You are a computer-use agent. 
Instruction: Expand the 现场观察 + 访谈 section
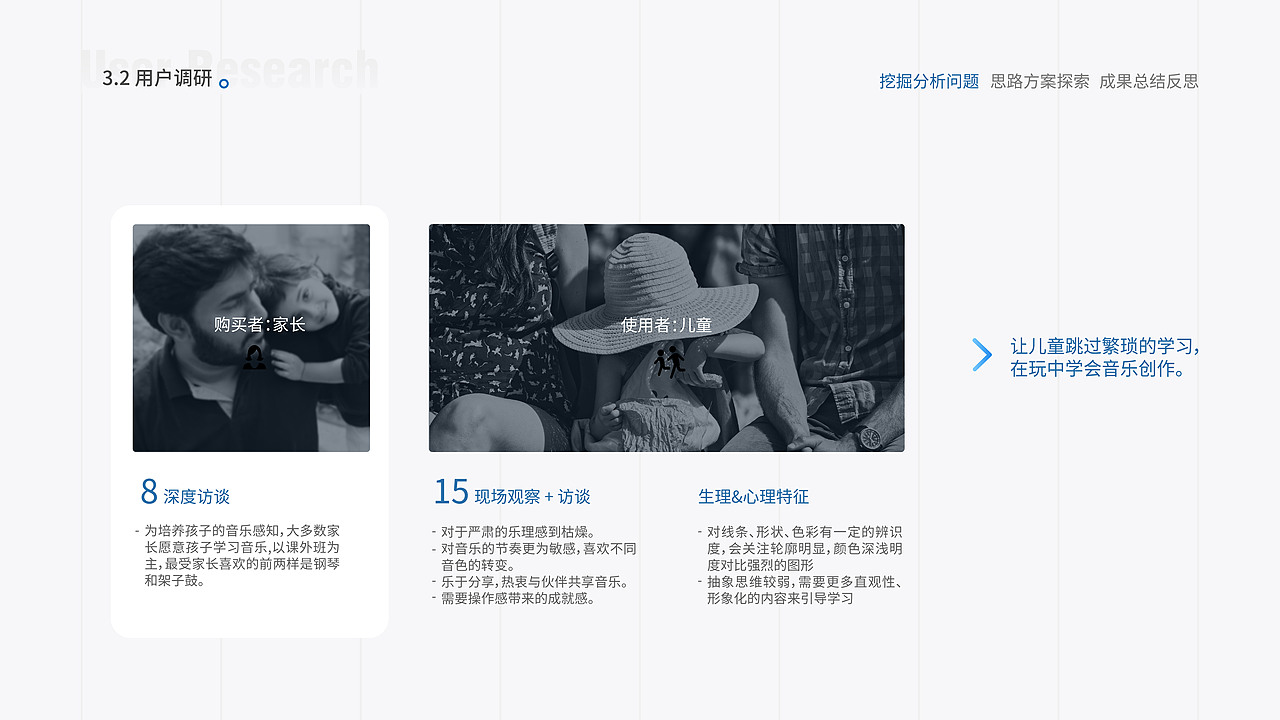click(532, 494)
